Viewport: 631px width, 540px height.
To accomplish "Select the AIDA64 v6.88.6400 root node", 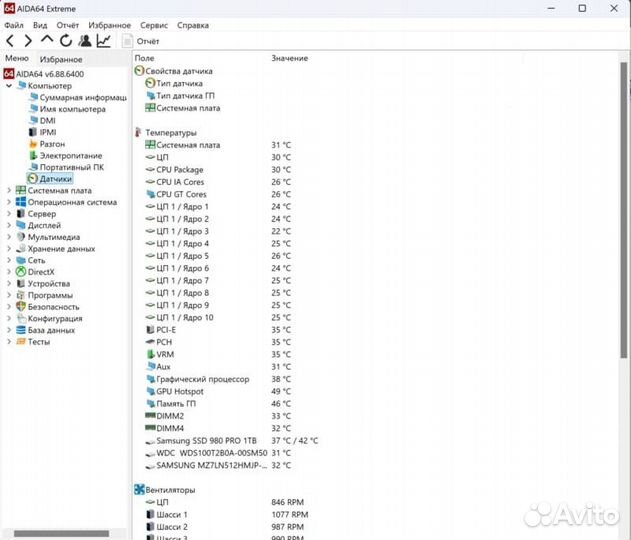I will click(x=44, y=74).
